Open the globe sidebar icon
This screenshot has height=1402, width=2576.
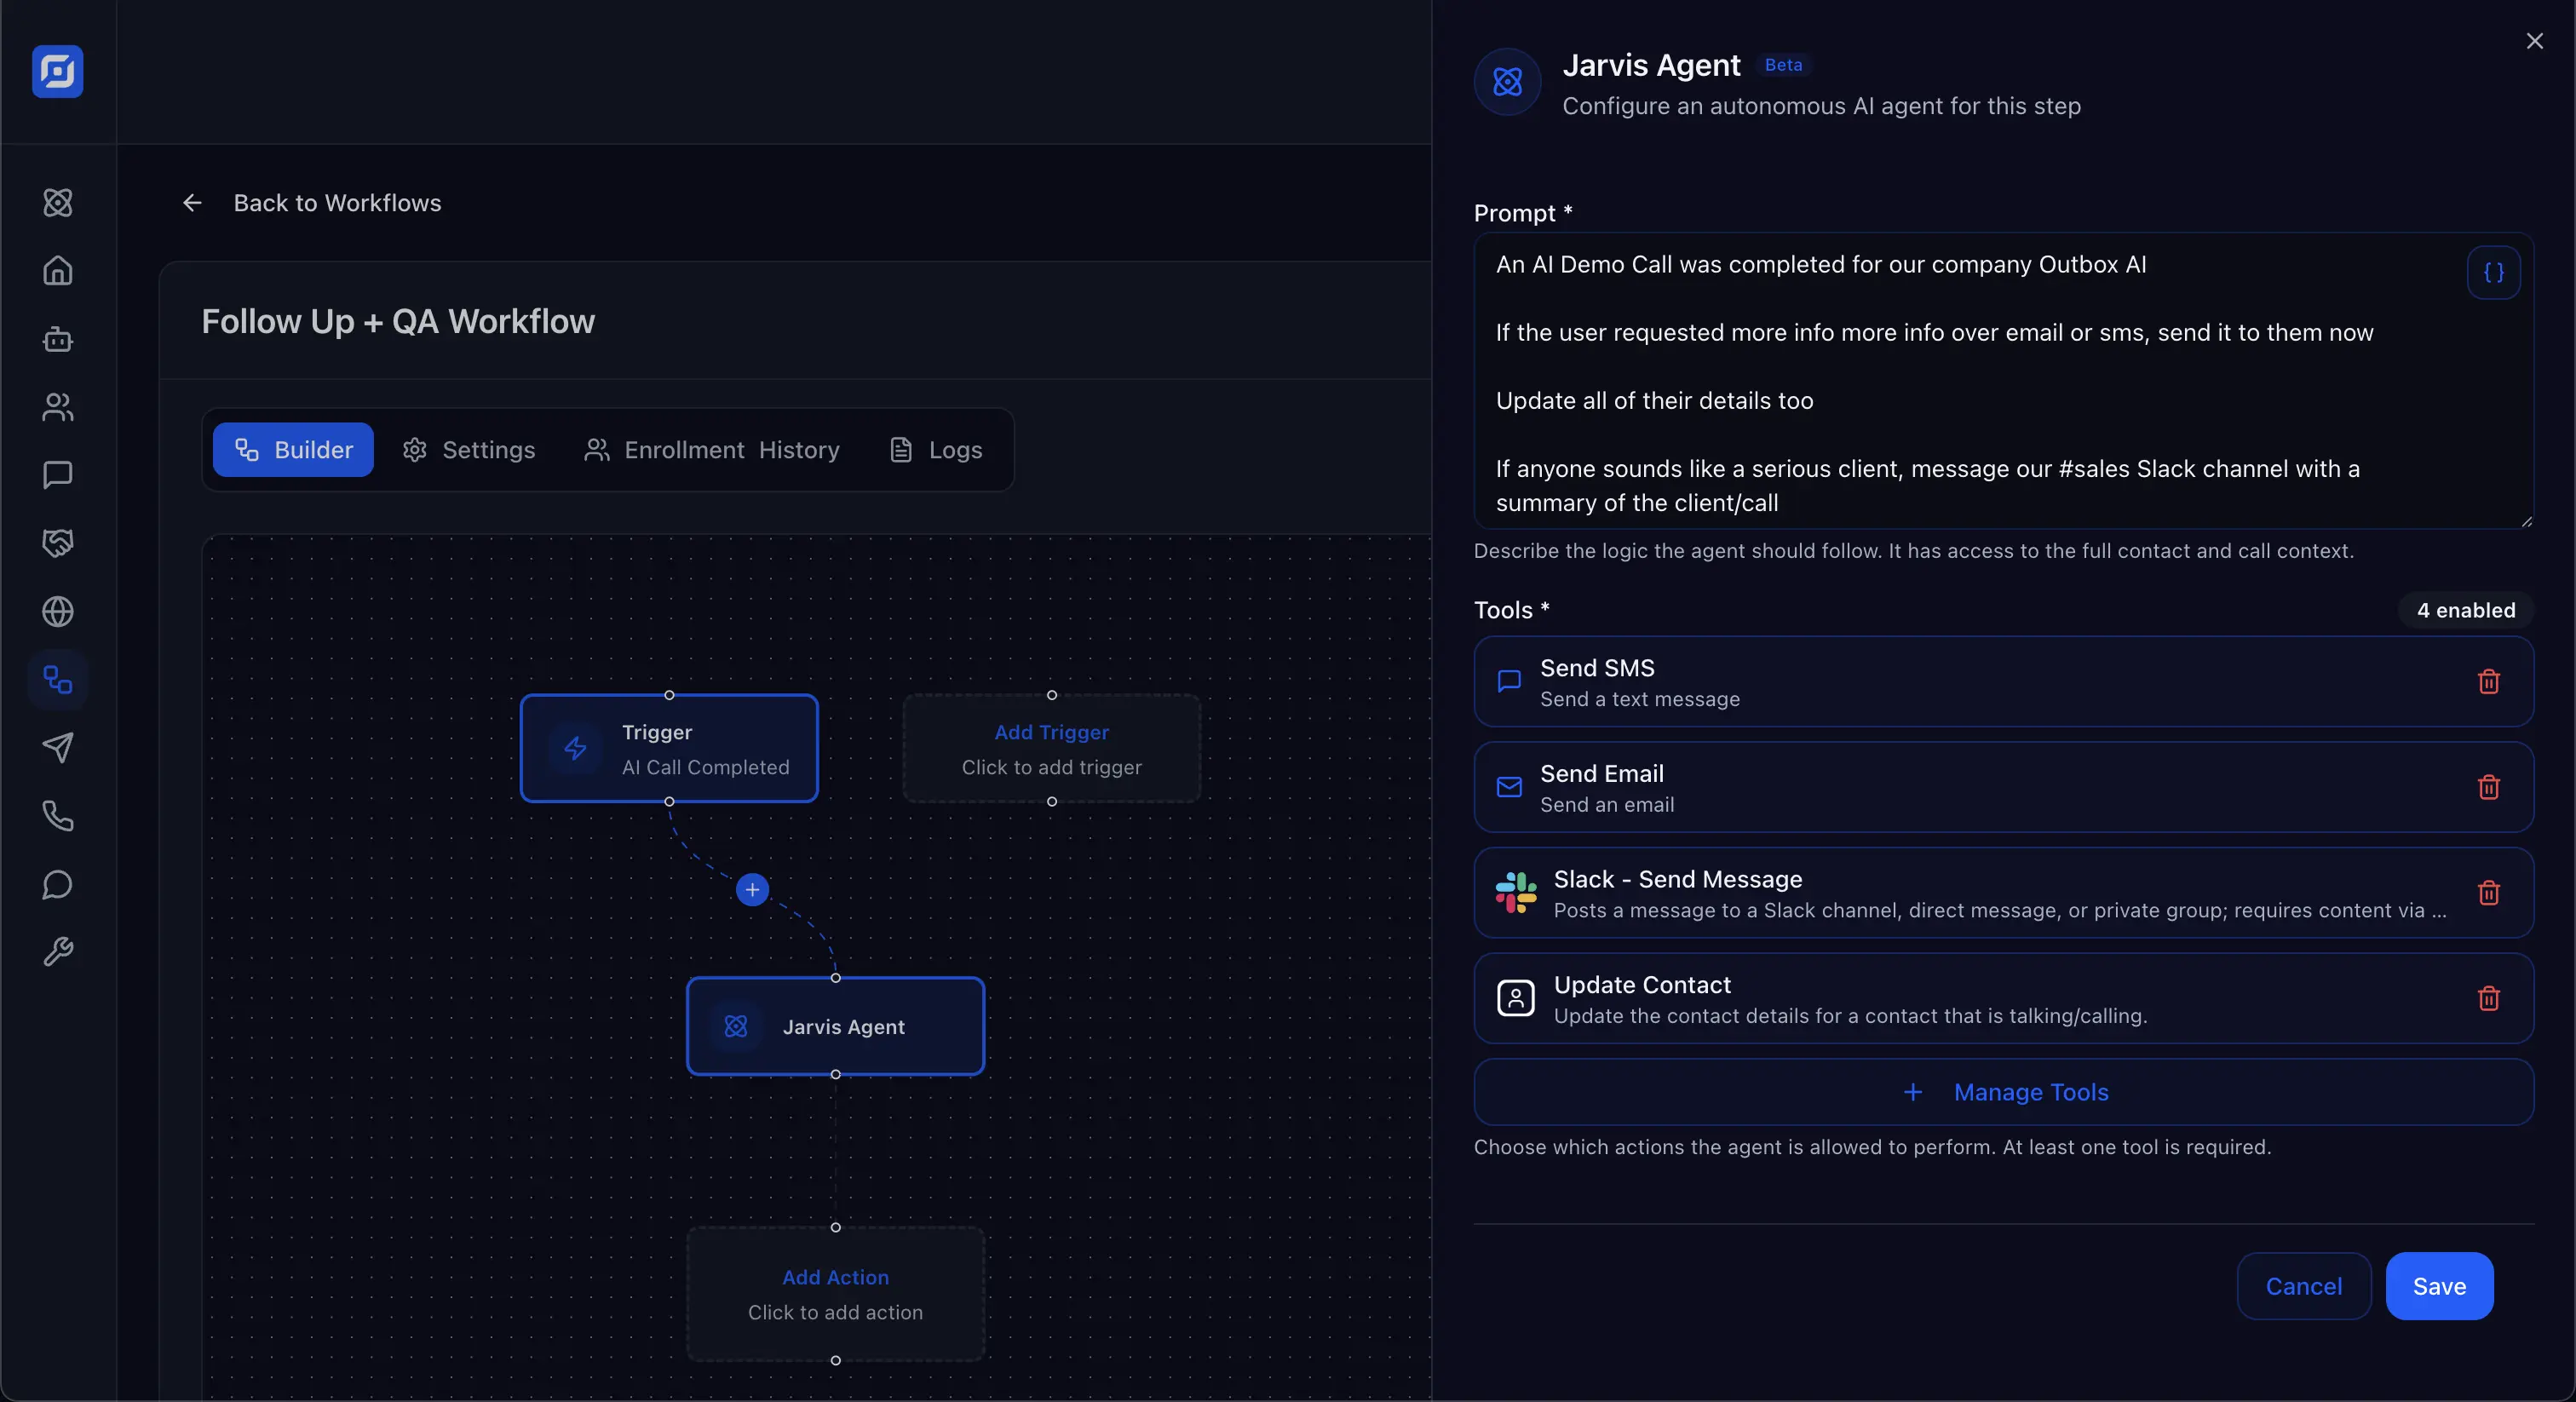[58, 611]
